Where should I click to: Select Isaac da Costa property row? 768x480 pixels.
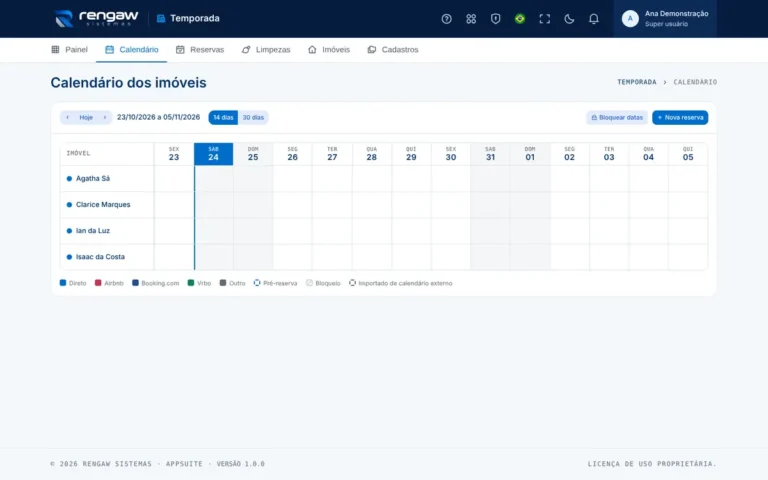click(x=107, y=257)
